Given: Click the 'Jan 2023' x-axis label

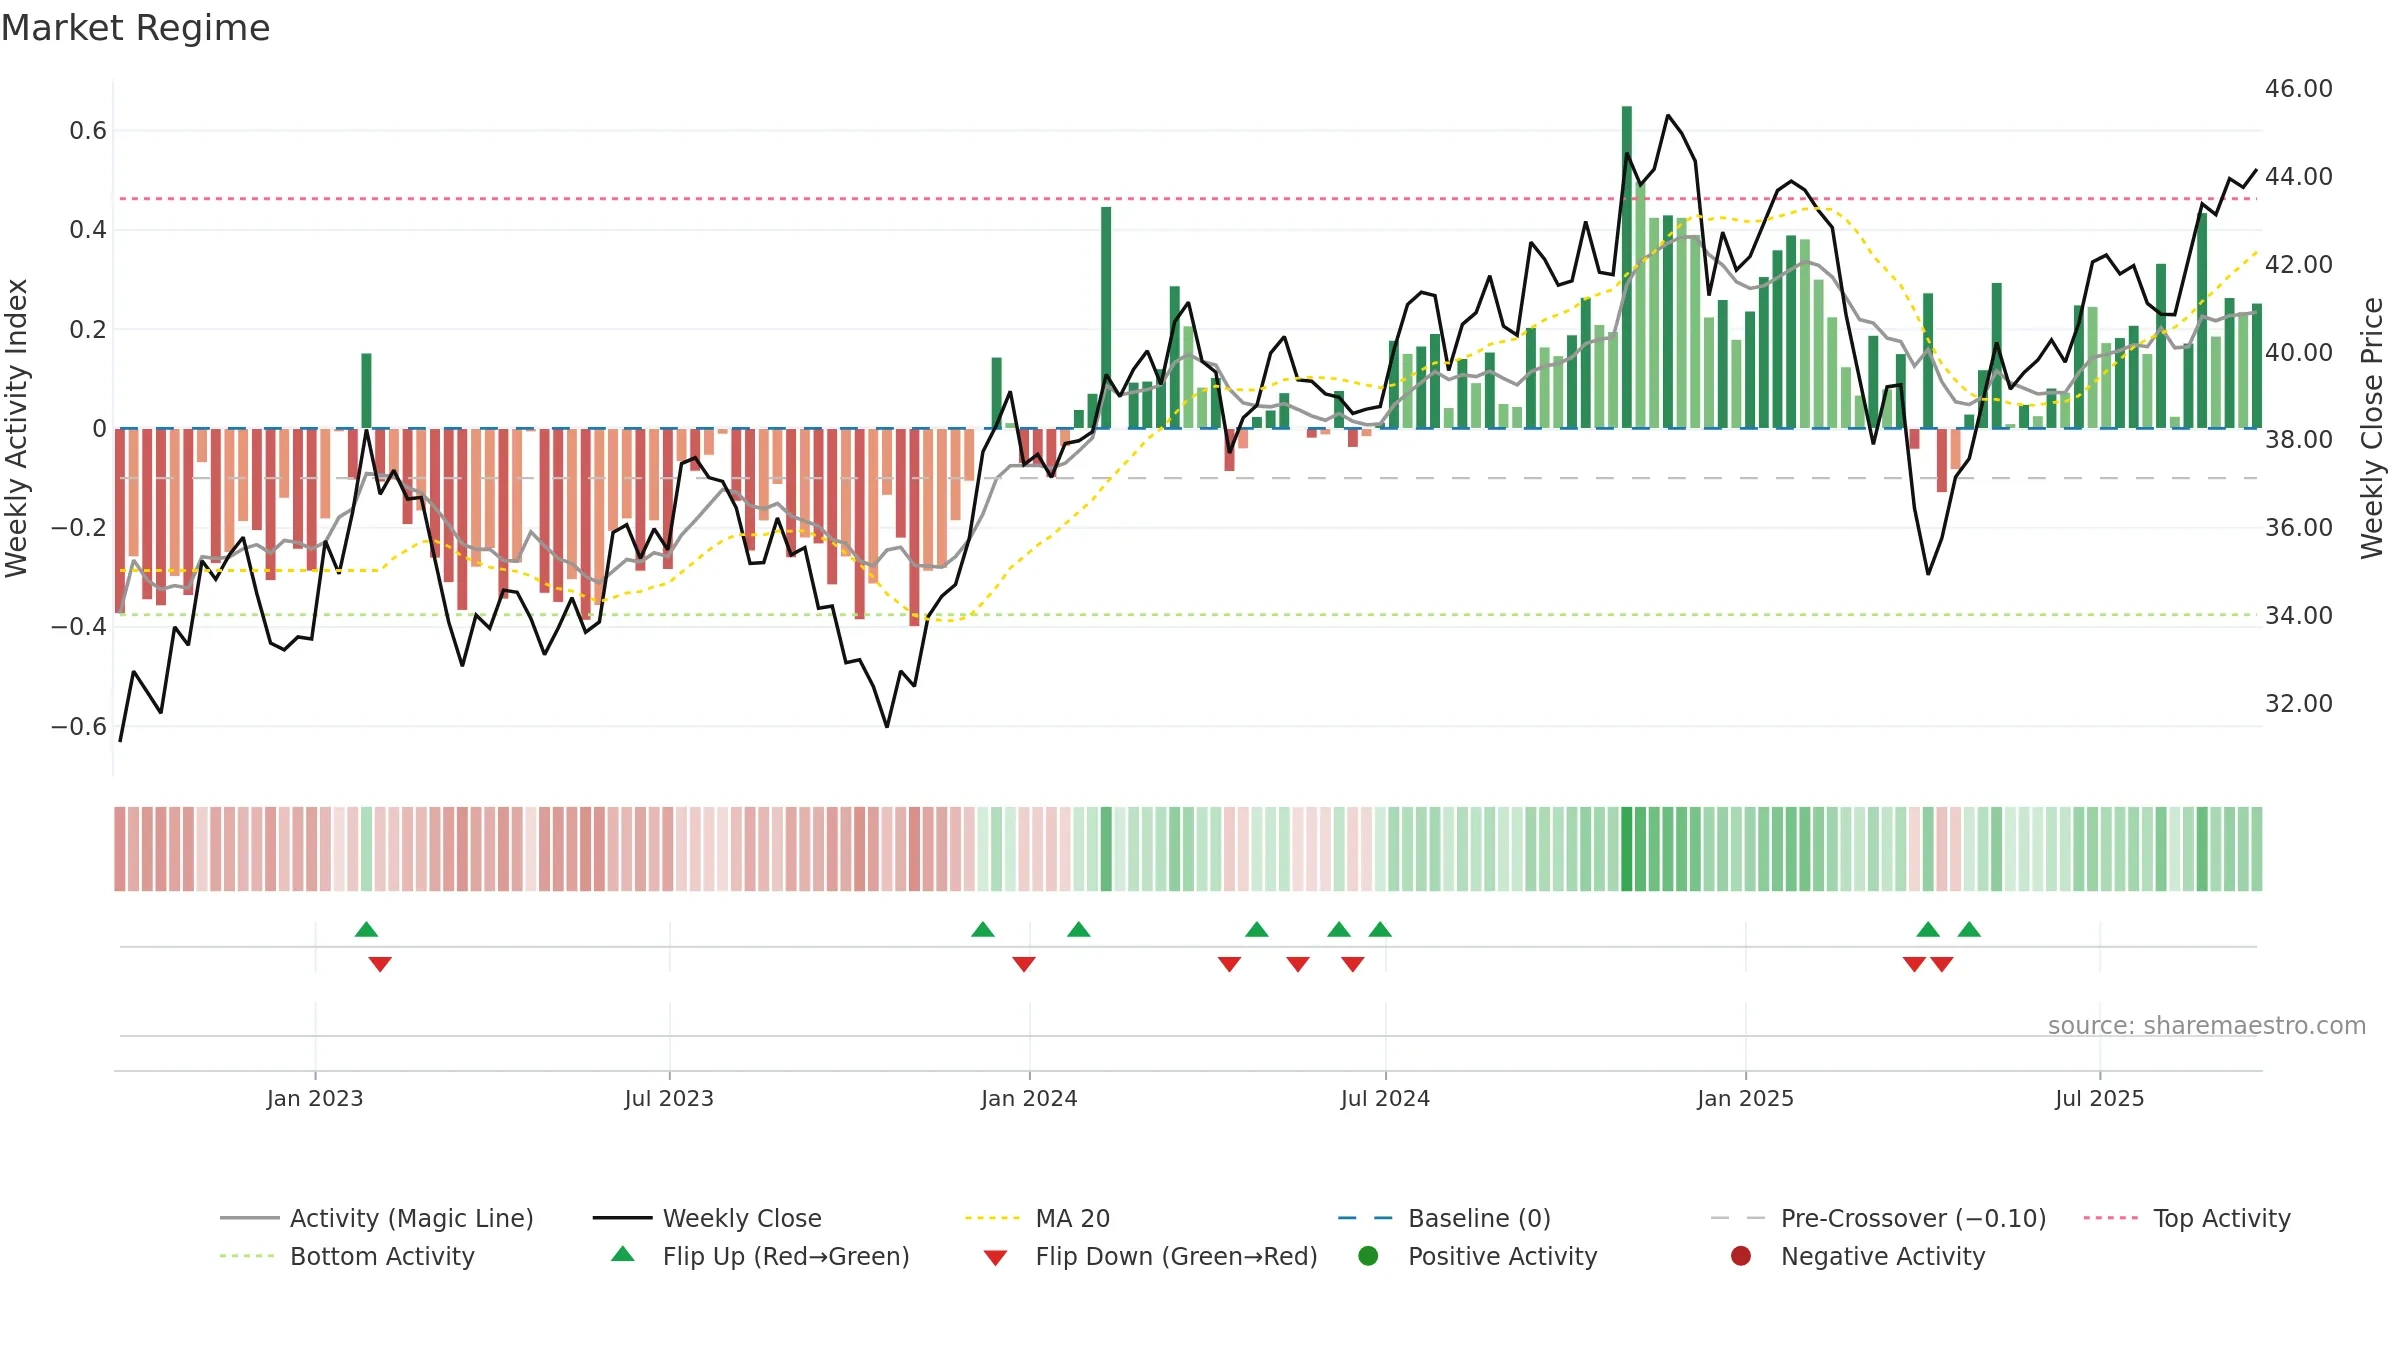Looking at the screenshot, I should point(315,1099).
